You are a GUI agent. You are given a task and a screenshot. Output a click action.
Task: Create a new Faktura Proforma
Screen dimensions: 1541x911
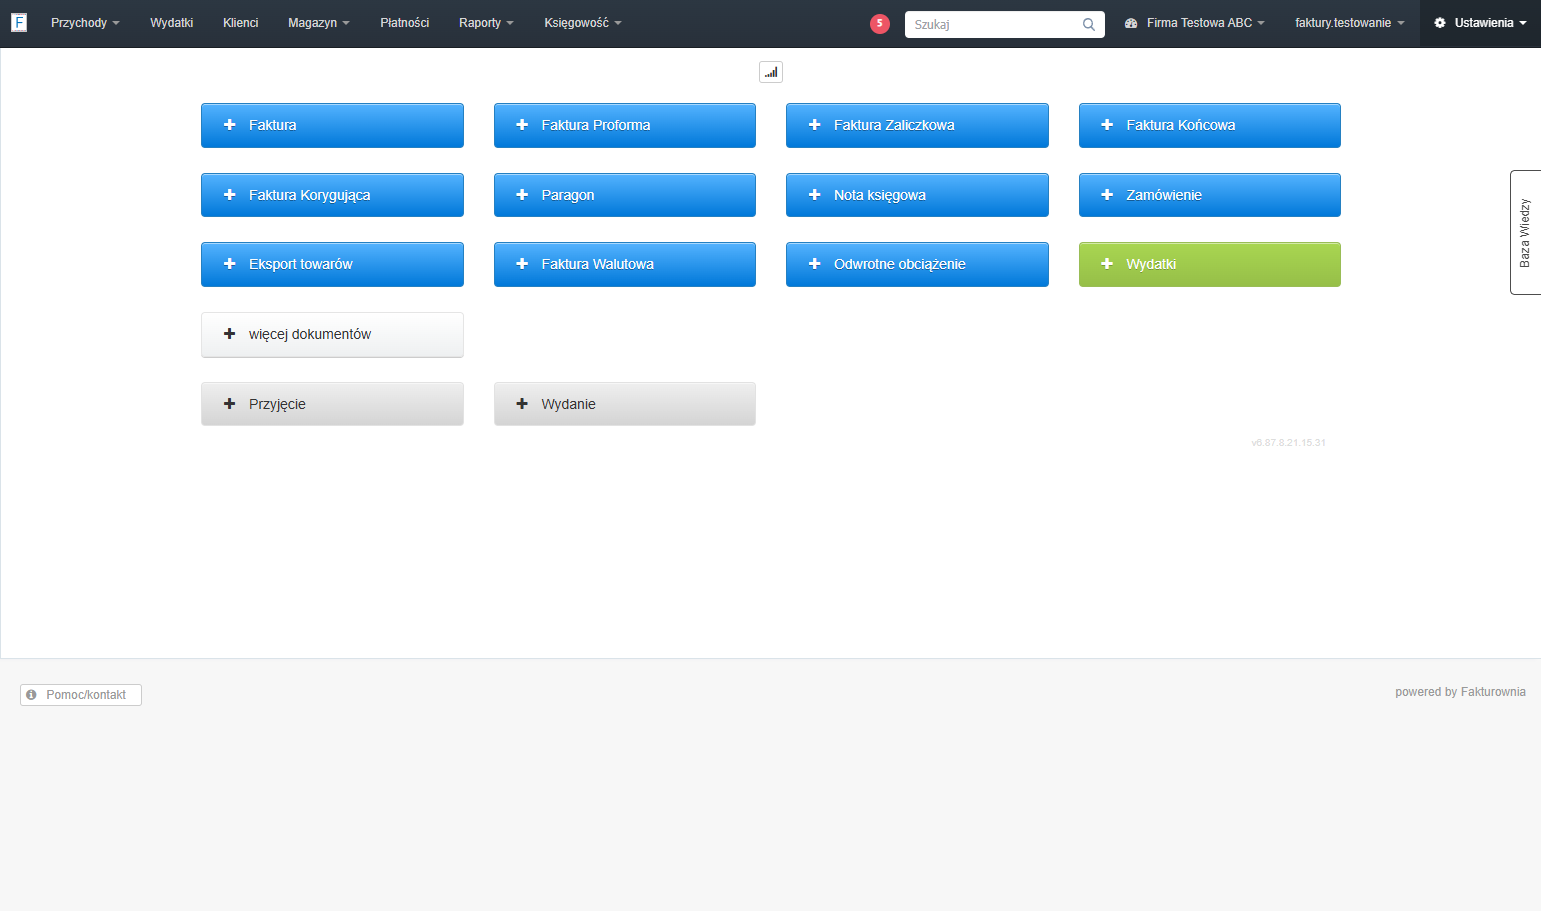625,125
